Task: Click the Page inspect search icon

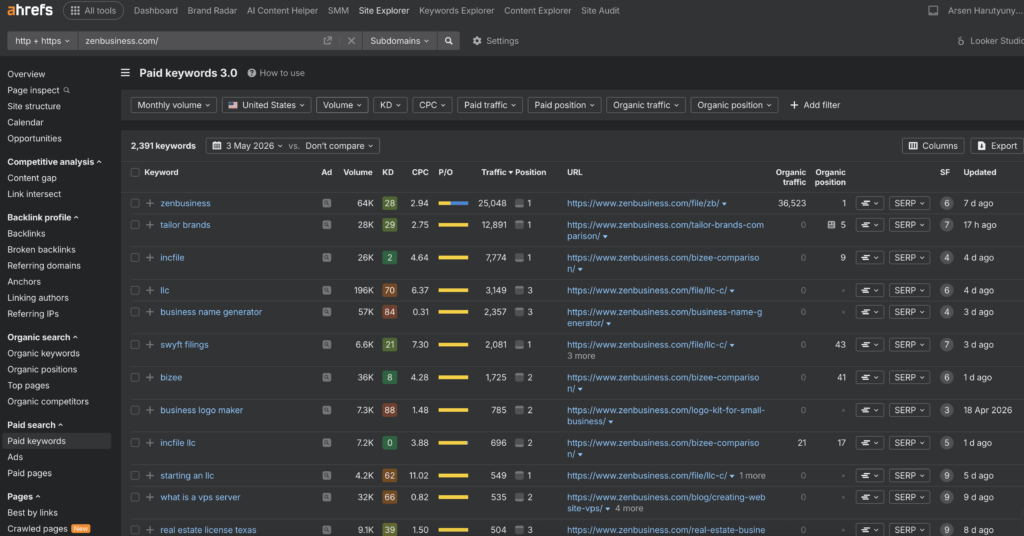Action: pyautogui.click(x=67, y=90)
